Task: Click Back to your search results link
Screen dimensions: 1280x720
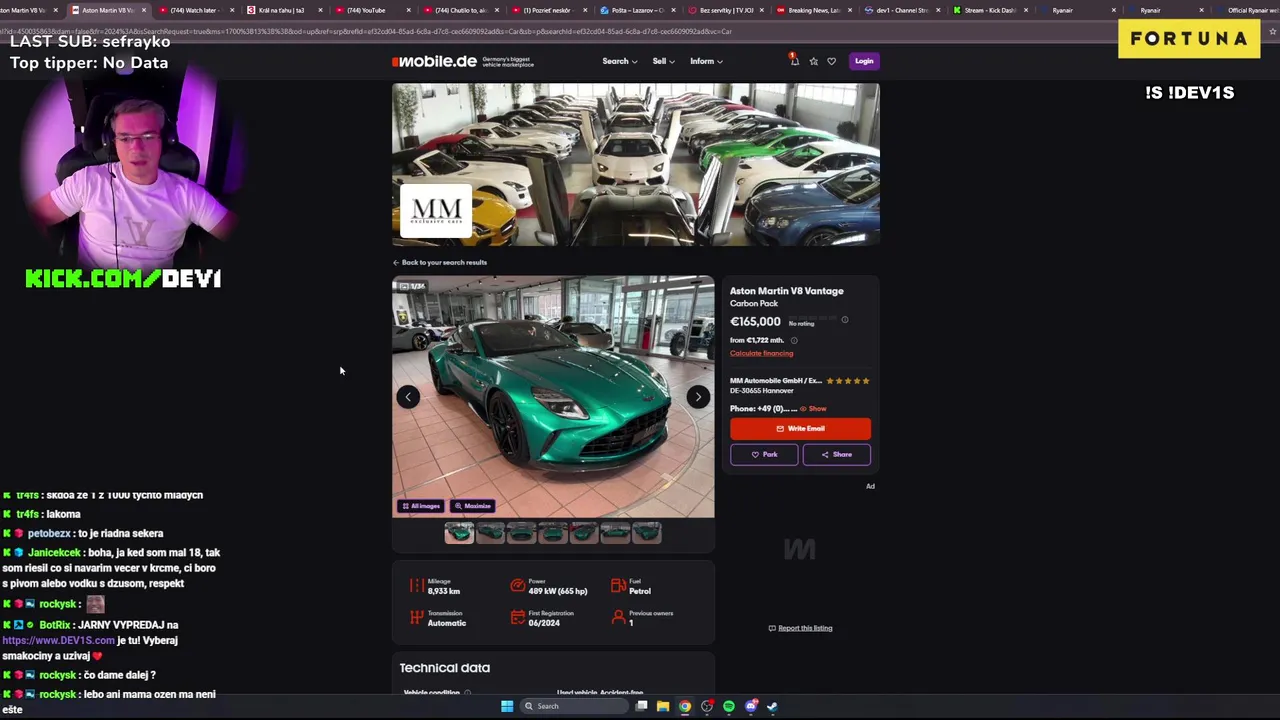Action: pyautogui.click(x=440, y=262)
